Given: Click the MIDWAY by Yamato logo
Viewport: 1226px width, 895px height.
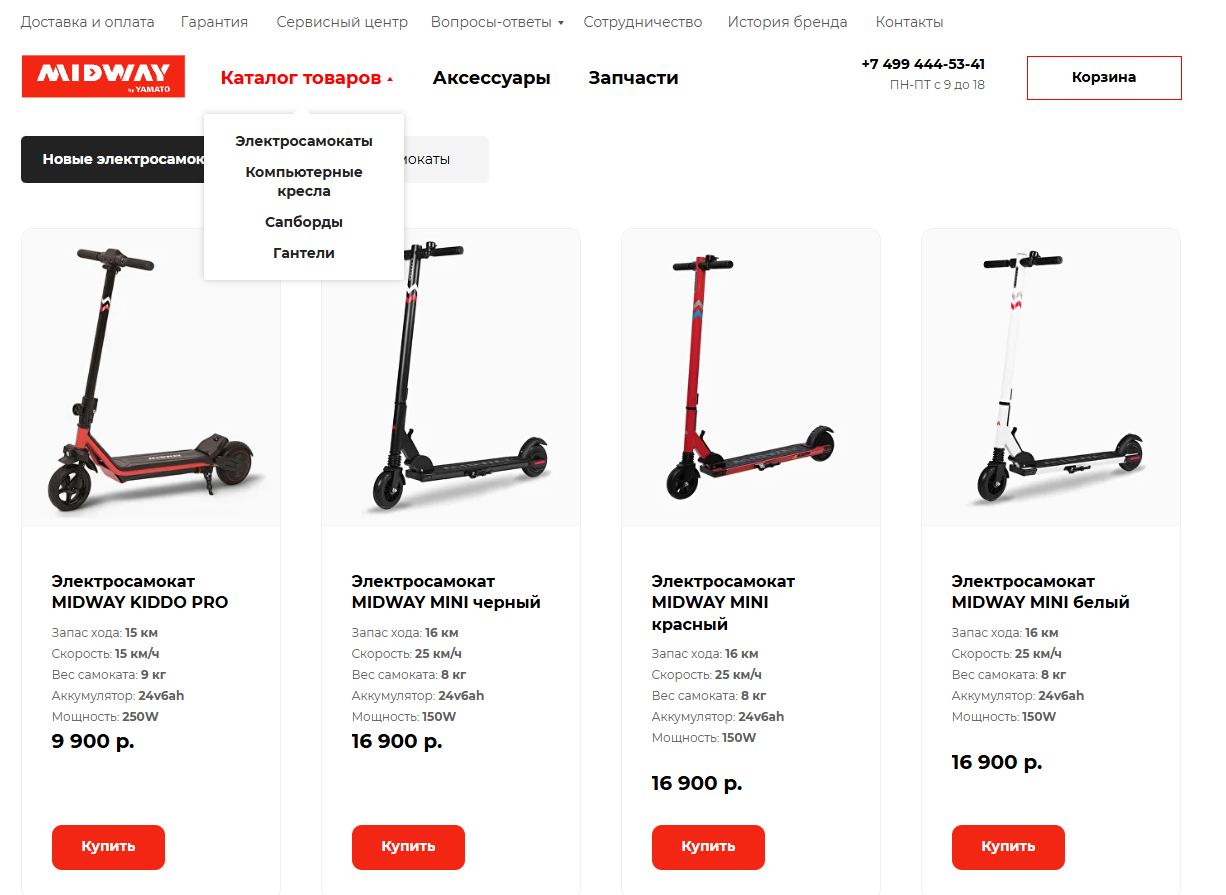Looking at the screenshot, I should tap(103, 76).
